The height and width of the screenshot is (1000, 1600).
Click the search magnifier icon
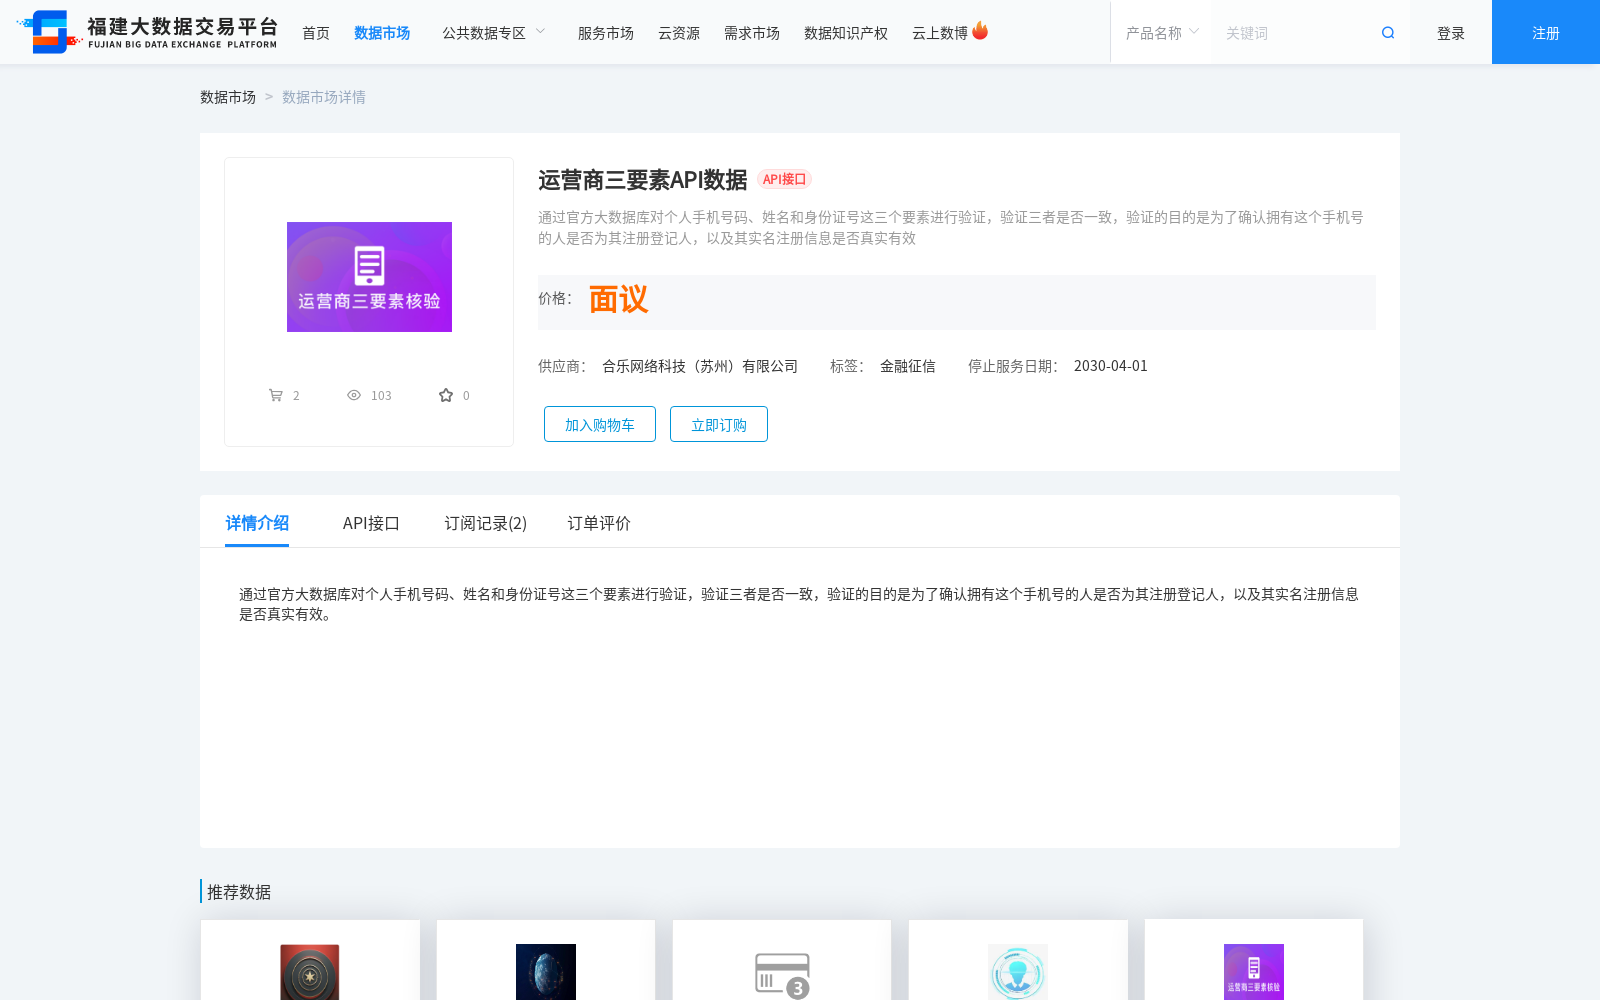1388,33
